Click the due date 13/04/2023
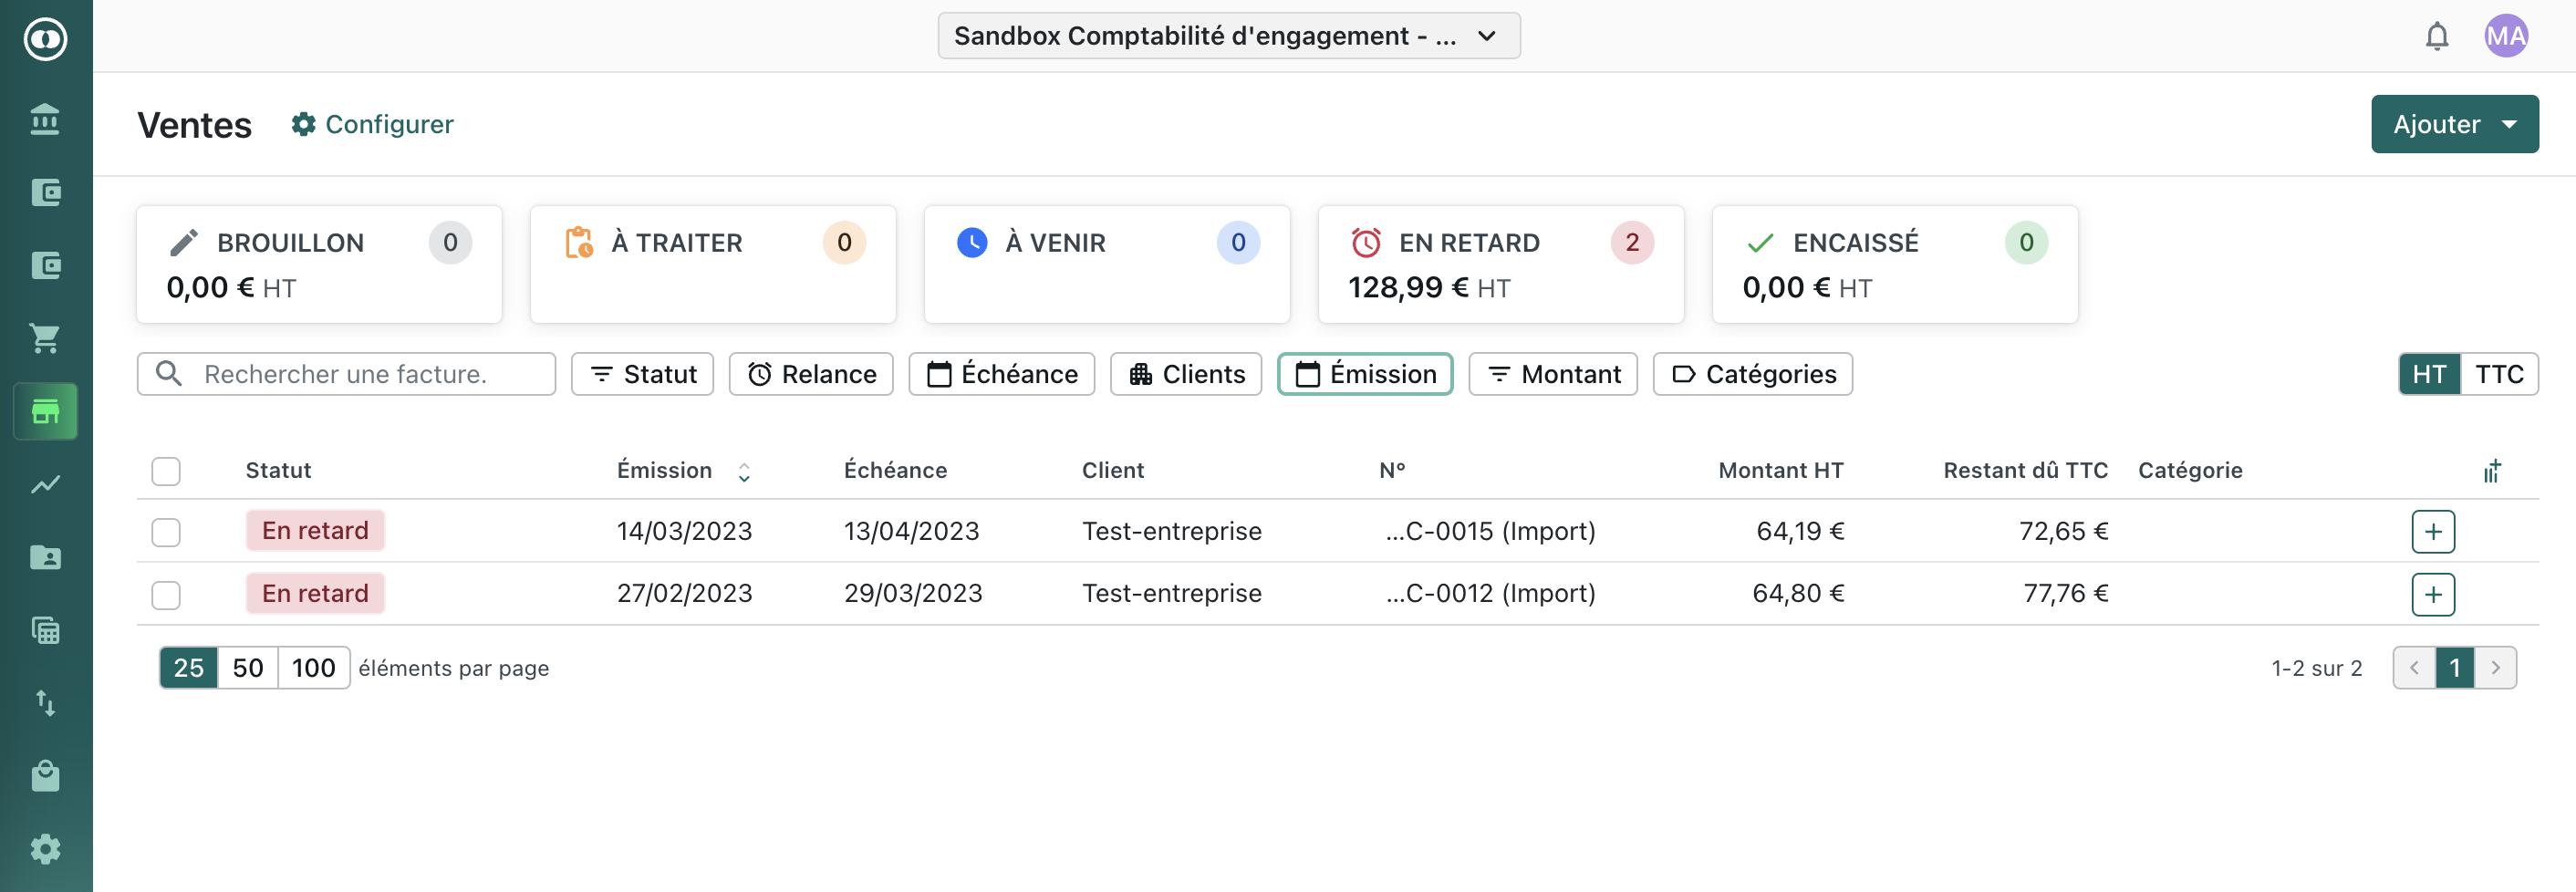The height and width of the screenshot is (892, 2576). (x=911, y=532)
